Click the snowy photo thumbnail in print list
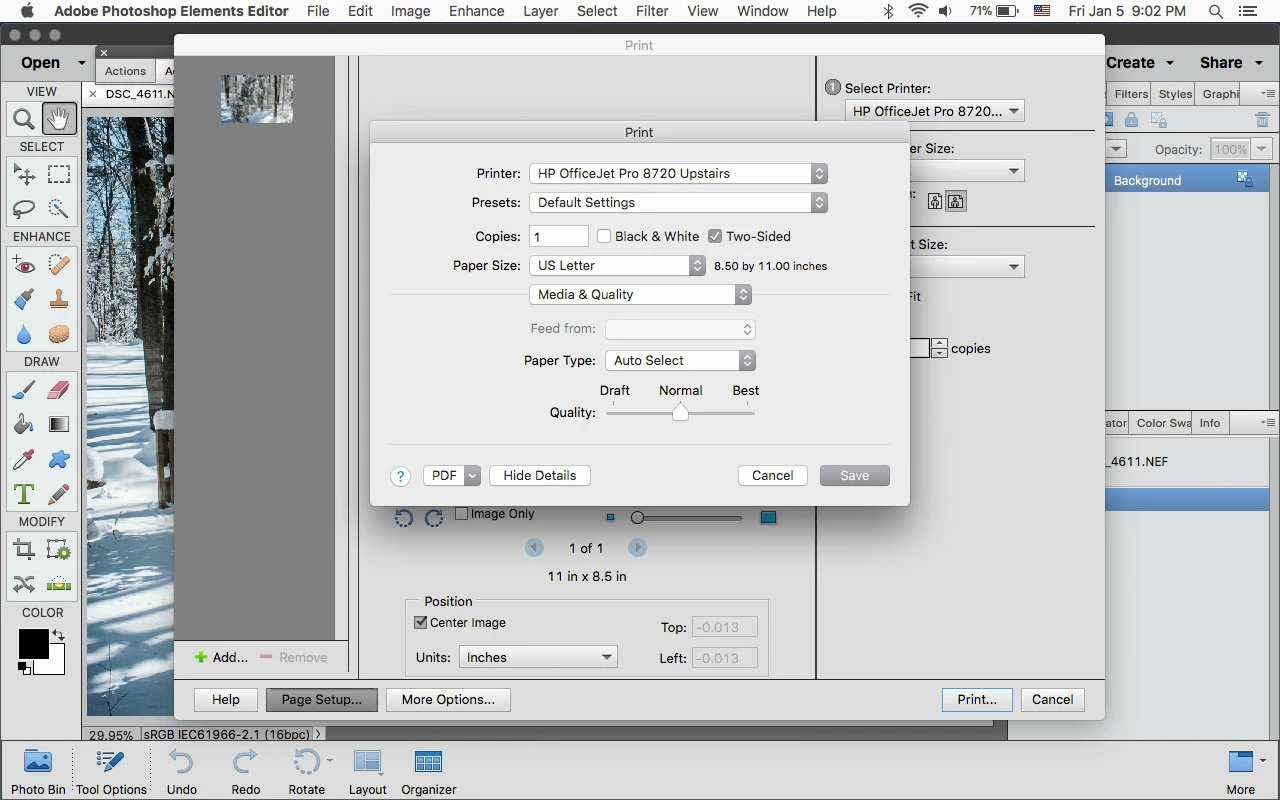 (257, 98)
